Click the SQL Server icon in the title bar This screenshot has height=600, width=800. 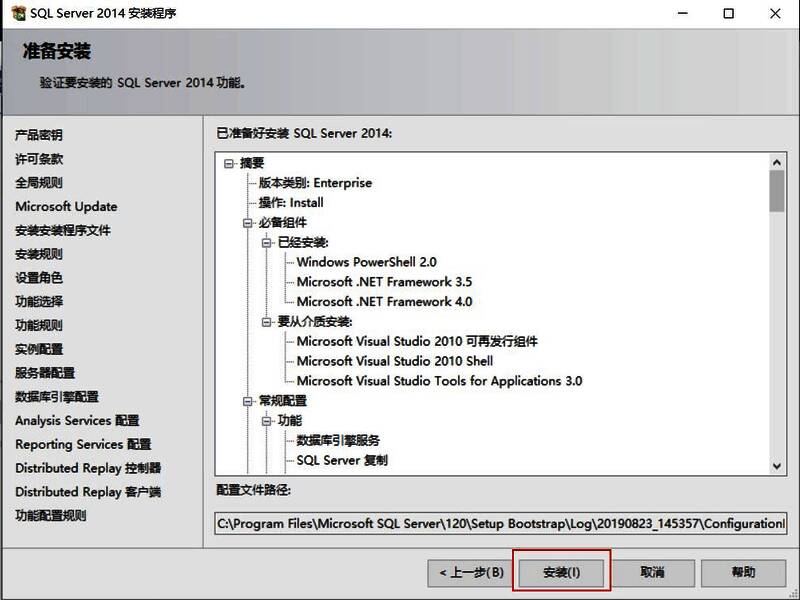(x=18, y=14)
